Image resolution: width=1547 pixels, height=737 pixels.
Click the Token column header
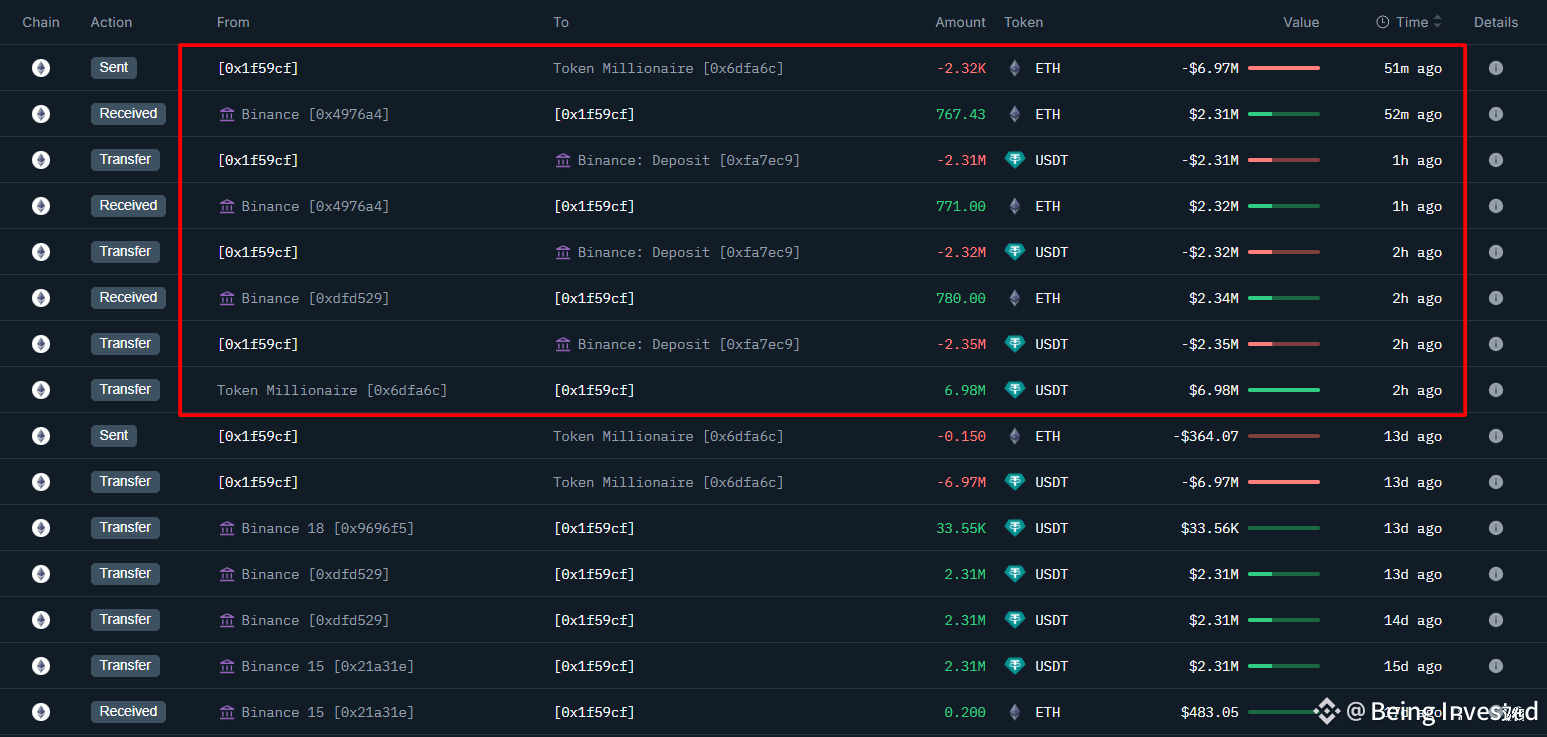pyautogui.click(x=1024, y=22)
